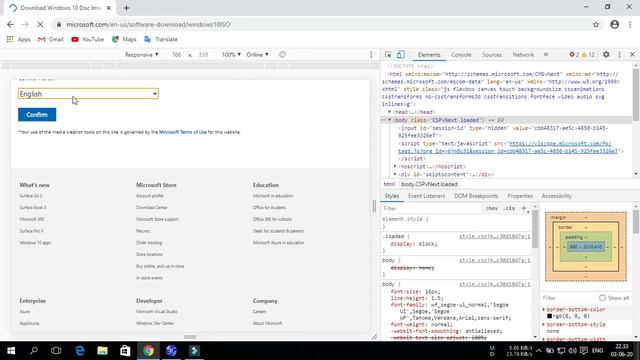Toggle the :hov element state button

[x=491, y=208]
